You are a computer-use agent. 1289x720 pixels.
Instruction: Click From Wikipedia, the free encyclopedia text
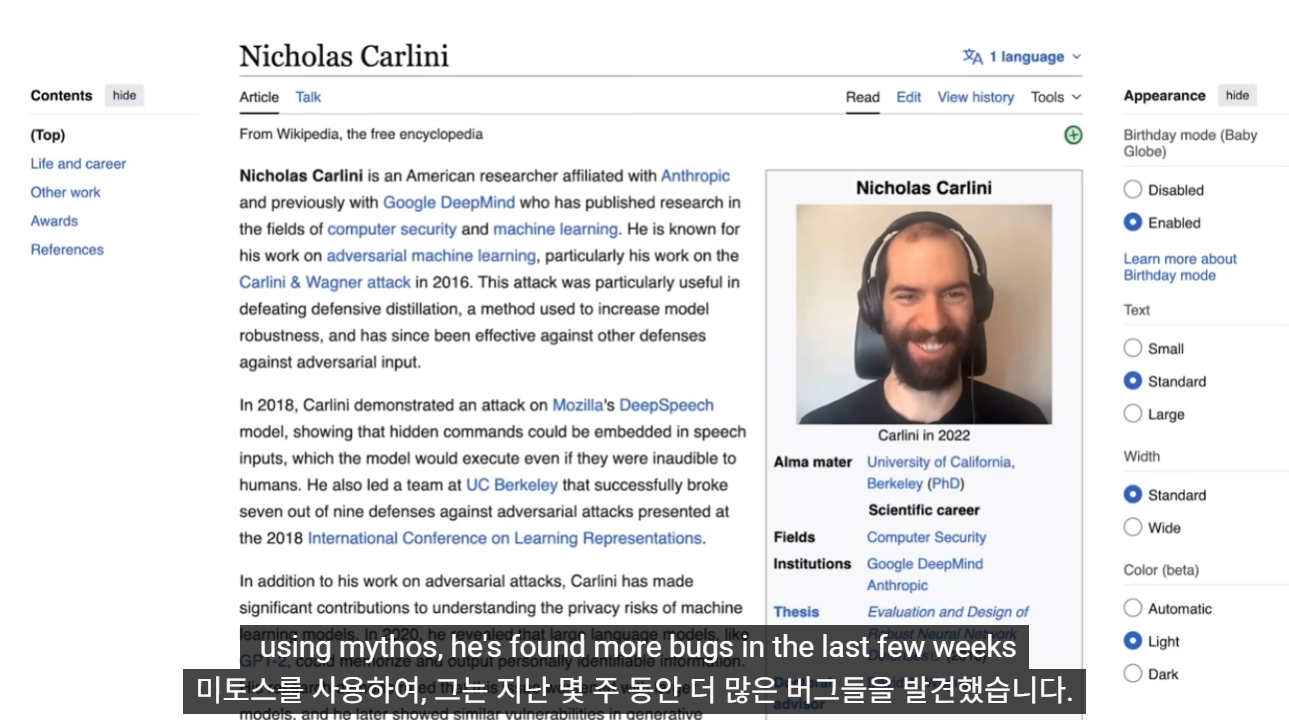(x=361, y=134)
